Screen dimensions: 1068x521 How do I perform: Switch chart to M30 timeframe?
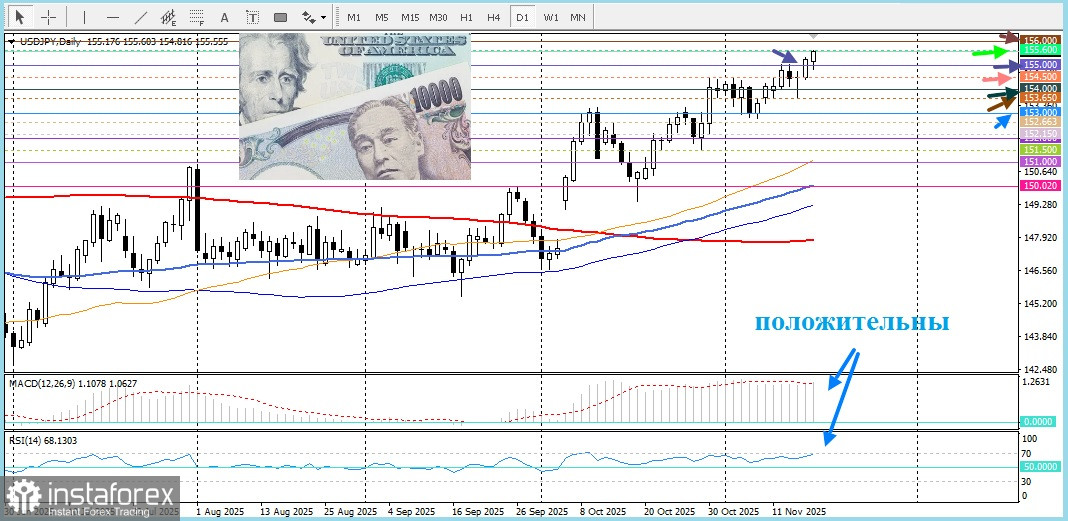[439, 17]
